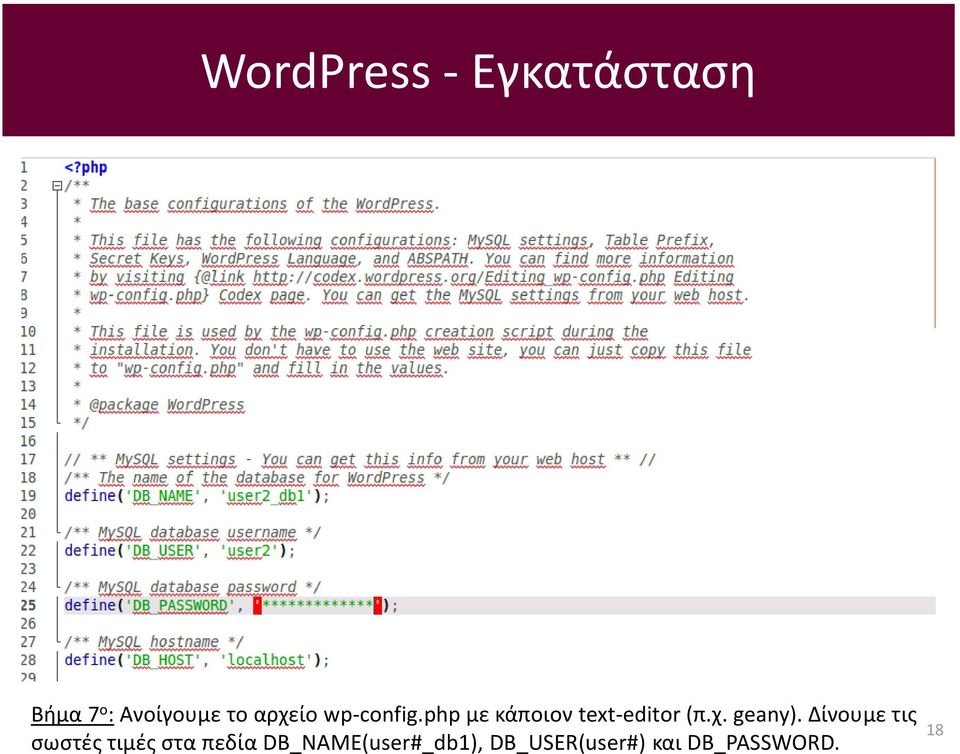Click 'The base configurations of the WordPress' comment

pos(261,204)
